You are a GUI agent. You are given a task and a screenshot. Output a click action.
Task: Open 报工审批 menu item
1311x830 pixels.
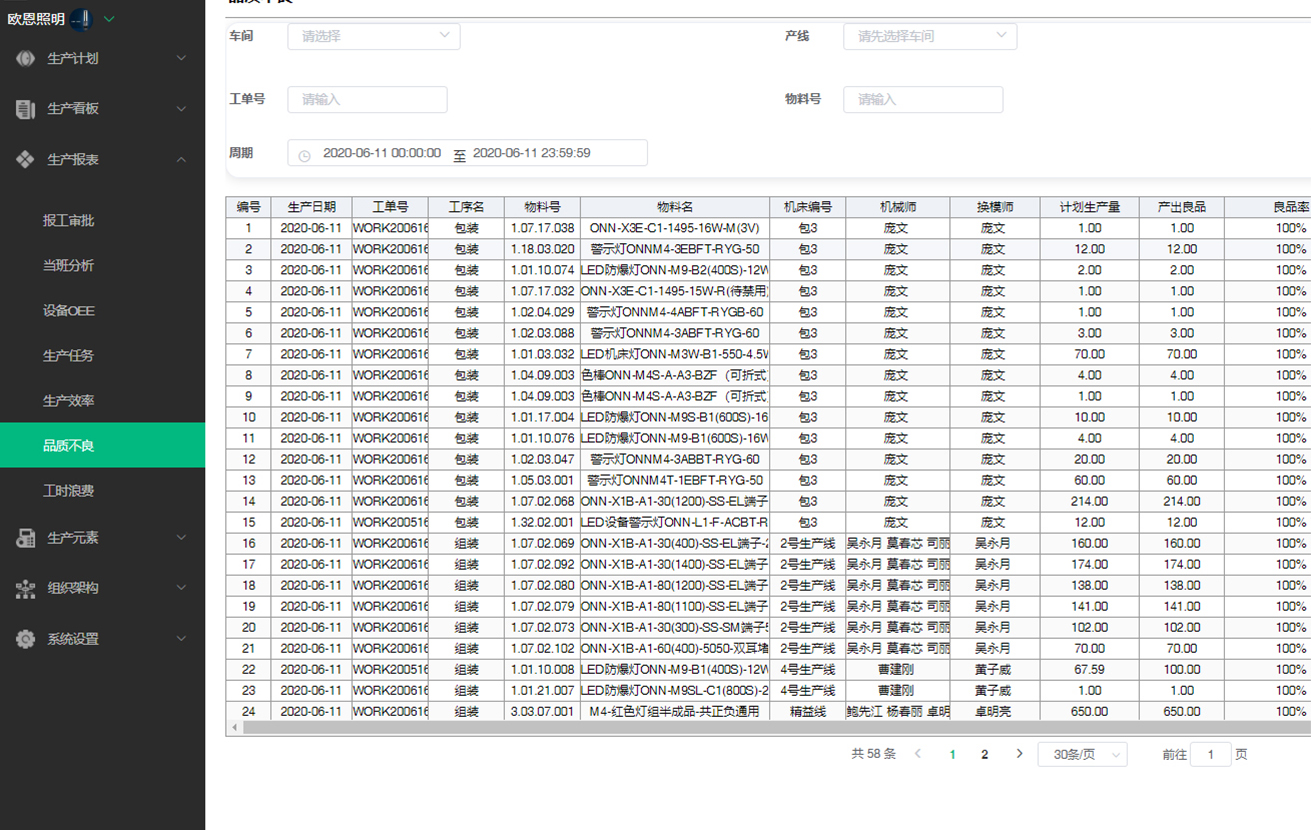click(69, 220)
